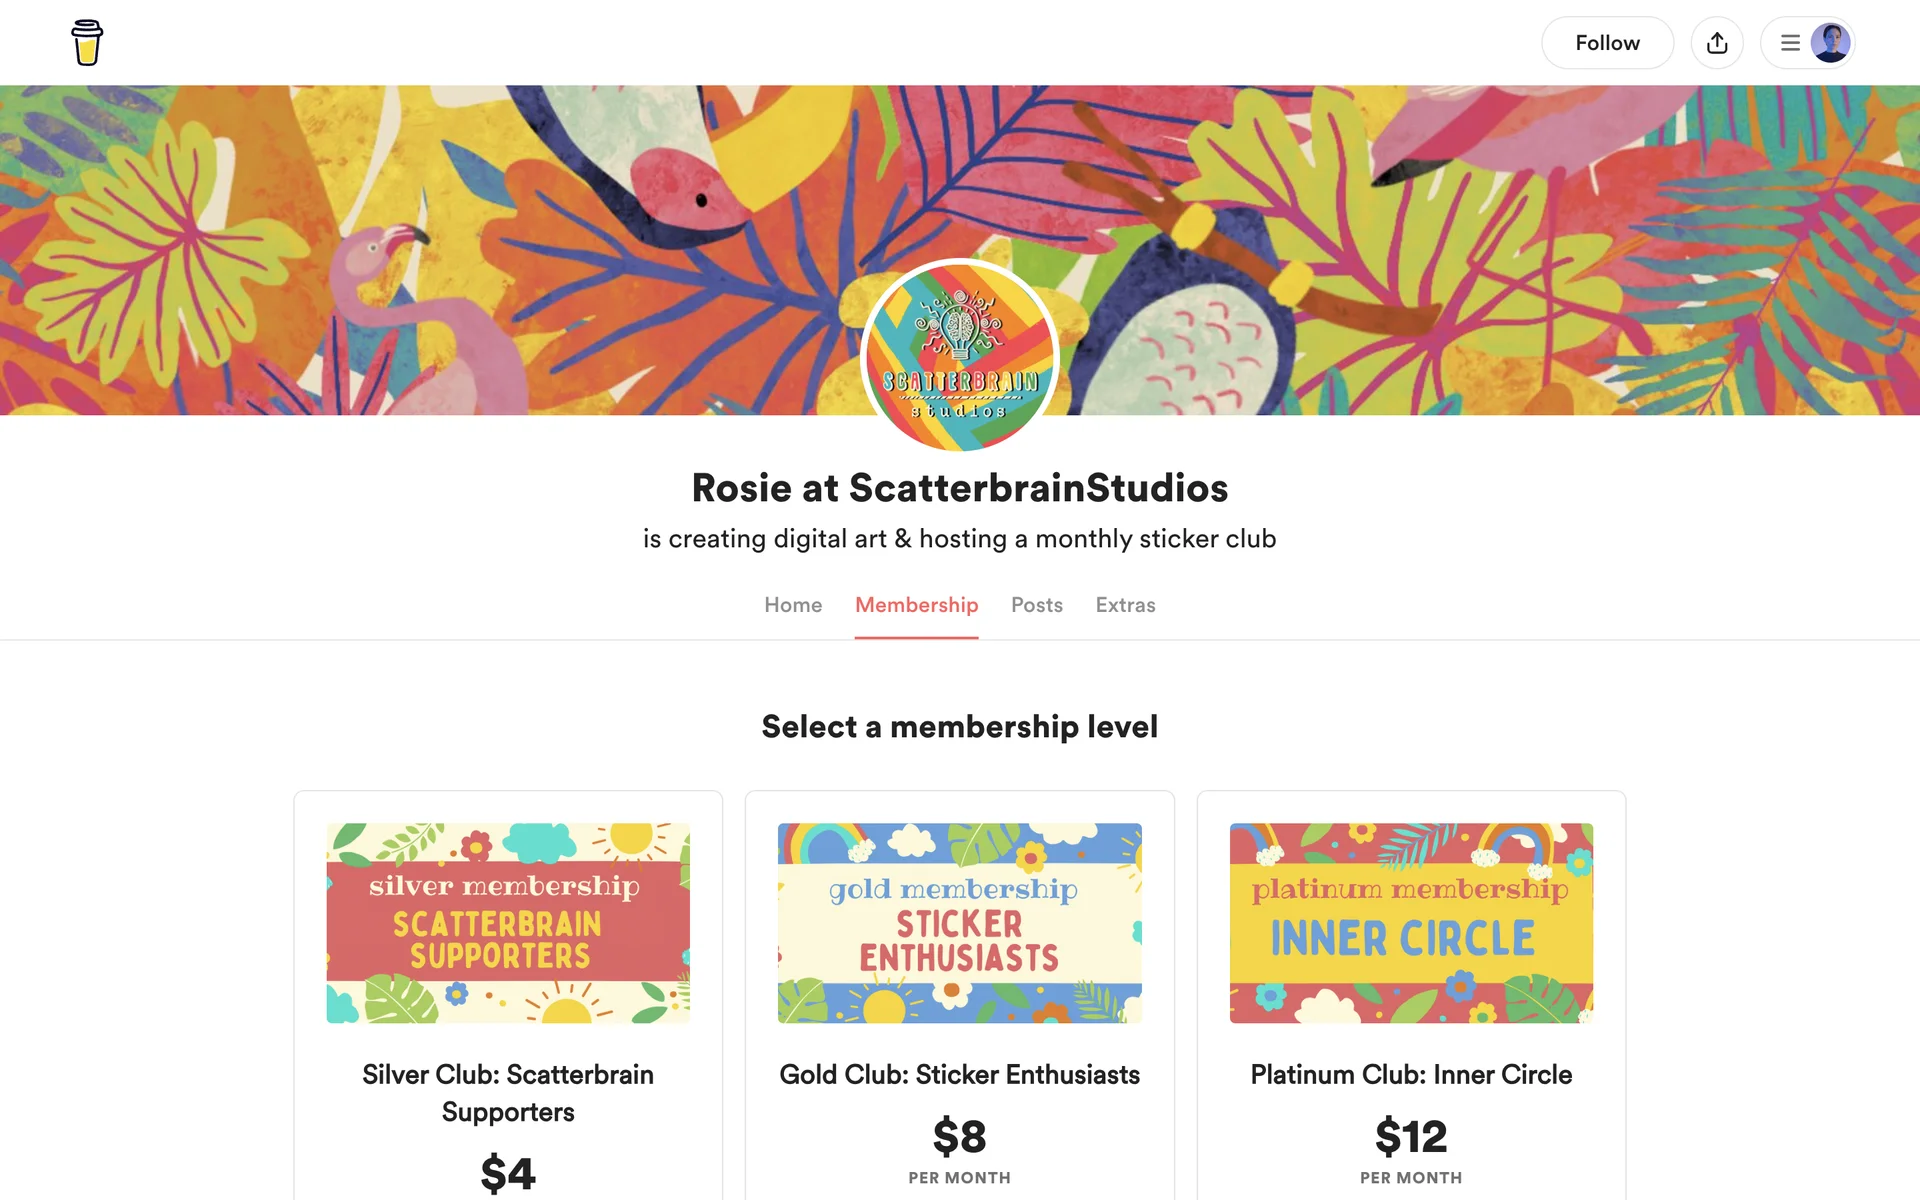Image resolution: width=1920 pixels, height=1200 pixels.
Task: Open the hamburger menu icon
Action: (x=1790, y=43)
